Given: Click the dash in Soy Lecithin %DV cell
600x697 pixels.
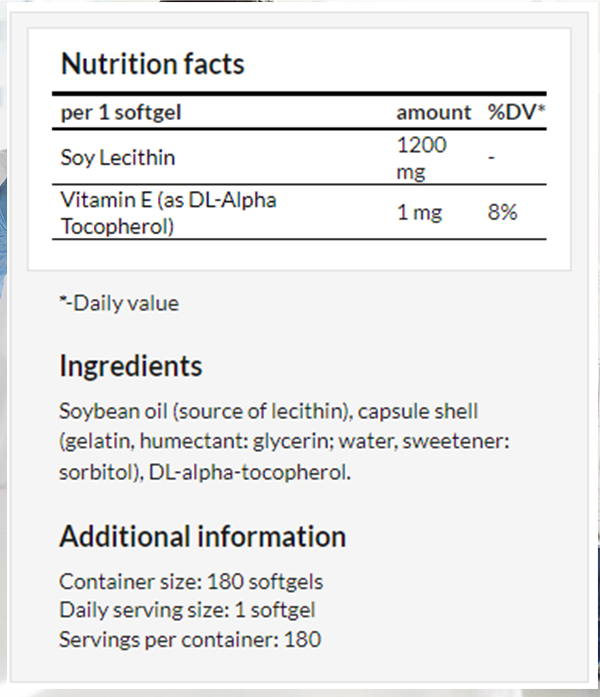Looking at the screenshot, I should point(491,157).
